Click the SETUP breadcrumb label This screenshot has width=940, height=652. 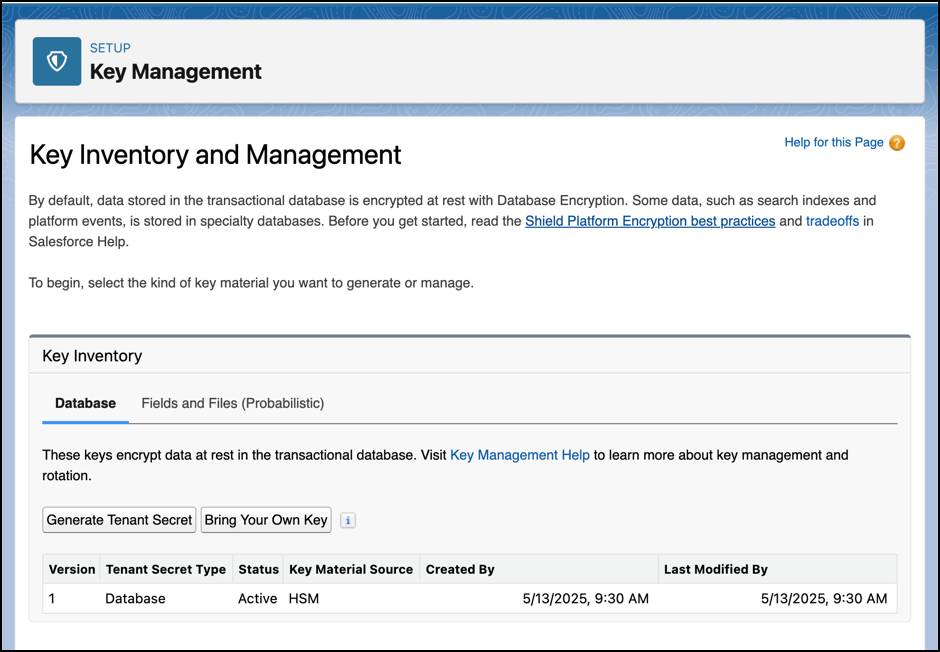click(110, 48)
